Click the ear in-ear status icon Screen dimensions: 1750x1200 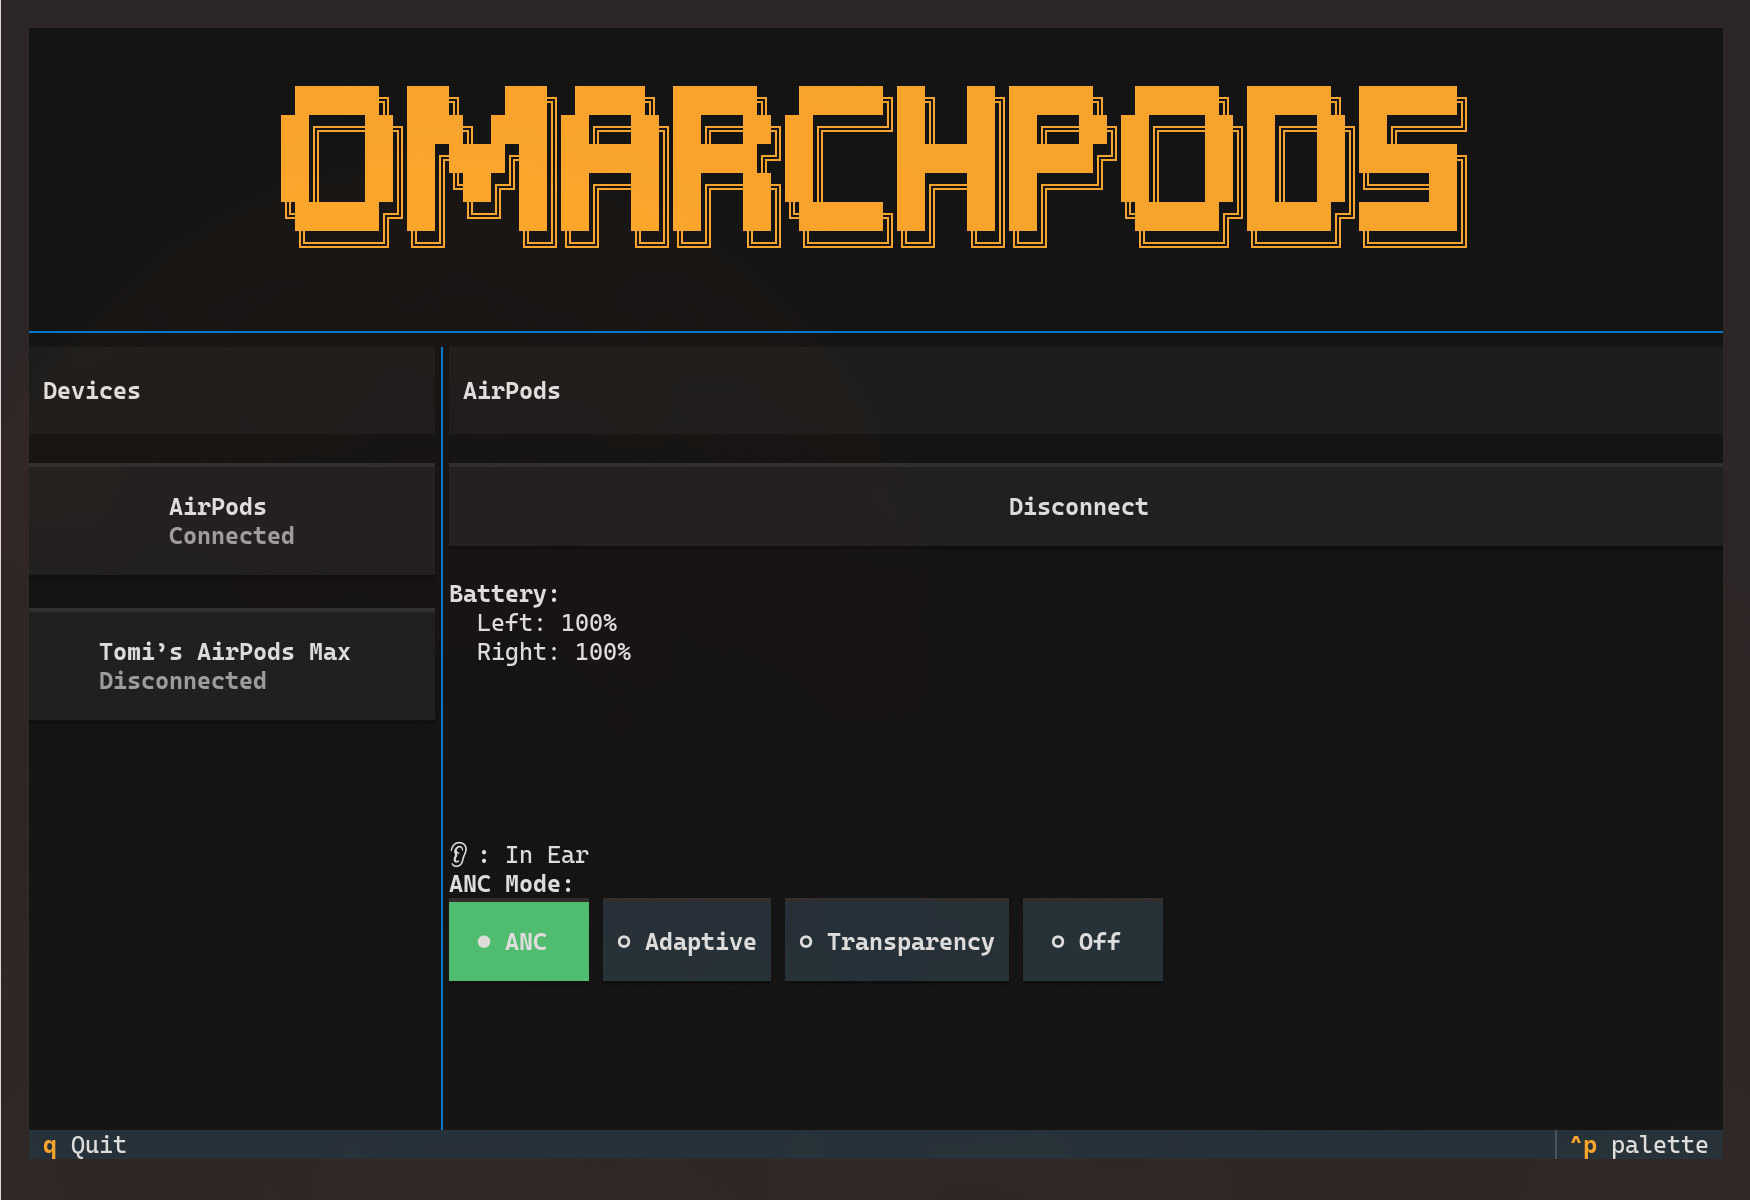459,854
